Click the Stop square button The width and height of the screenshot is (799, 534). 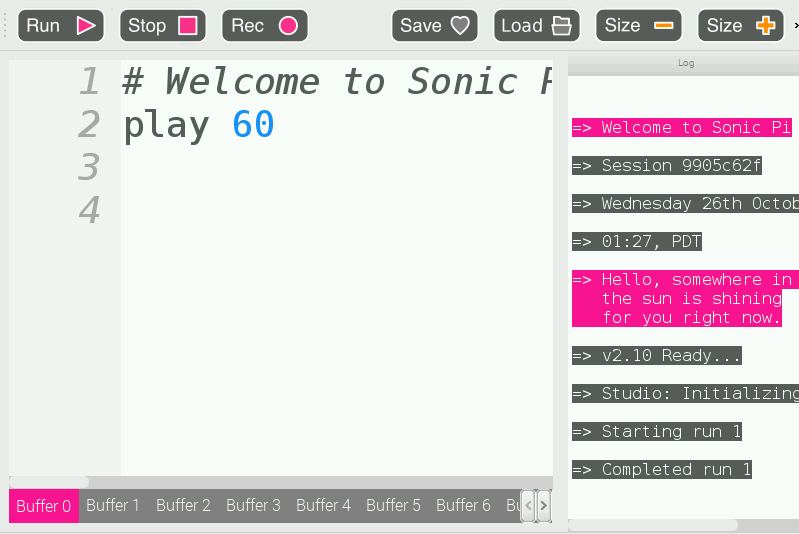coord(162,26)
